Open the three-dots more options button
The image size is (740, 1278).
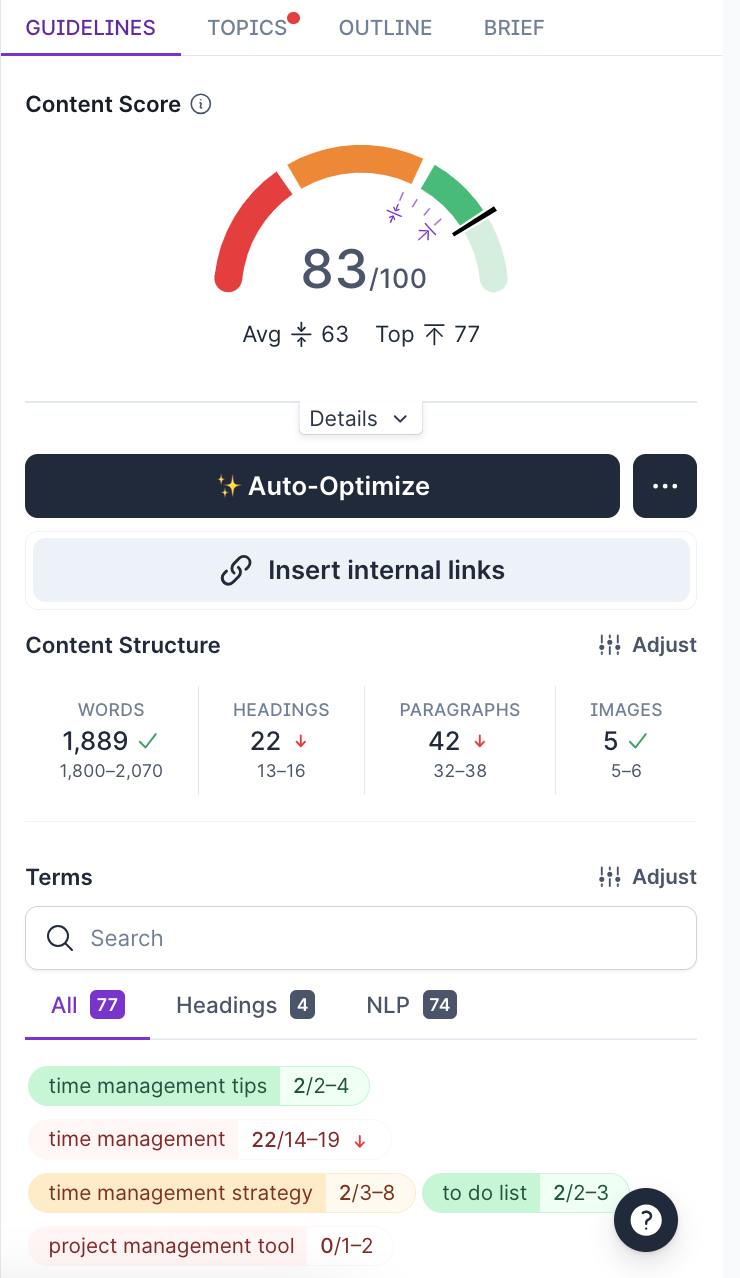tap(665, 486)
